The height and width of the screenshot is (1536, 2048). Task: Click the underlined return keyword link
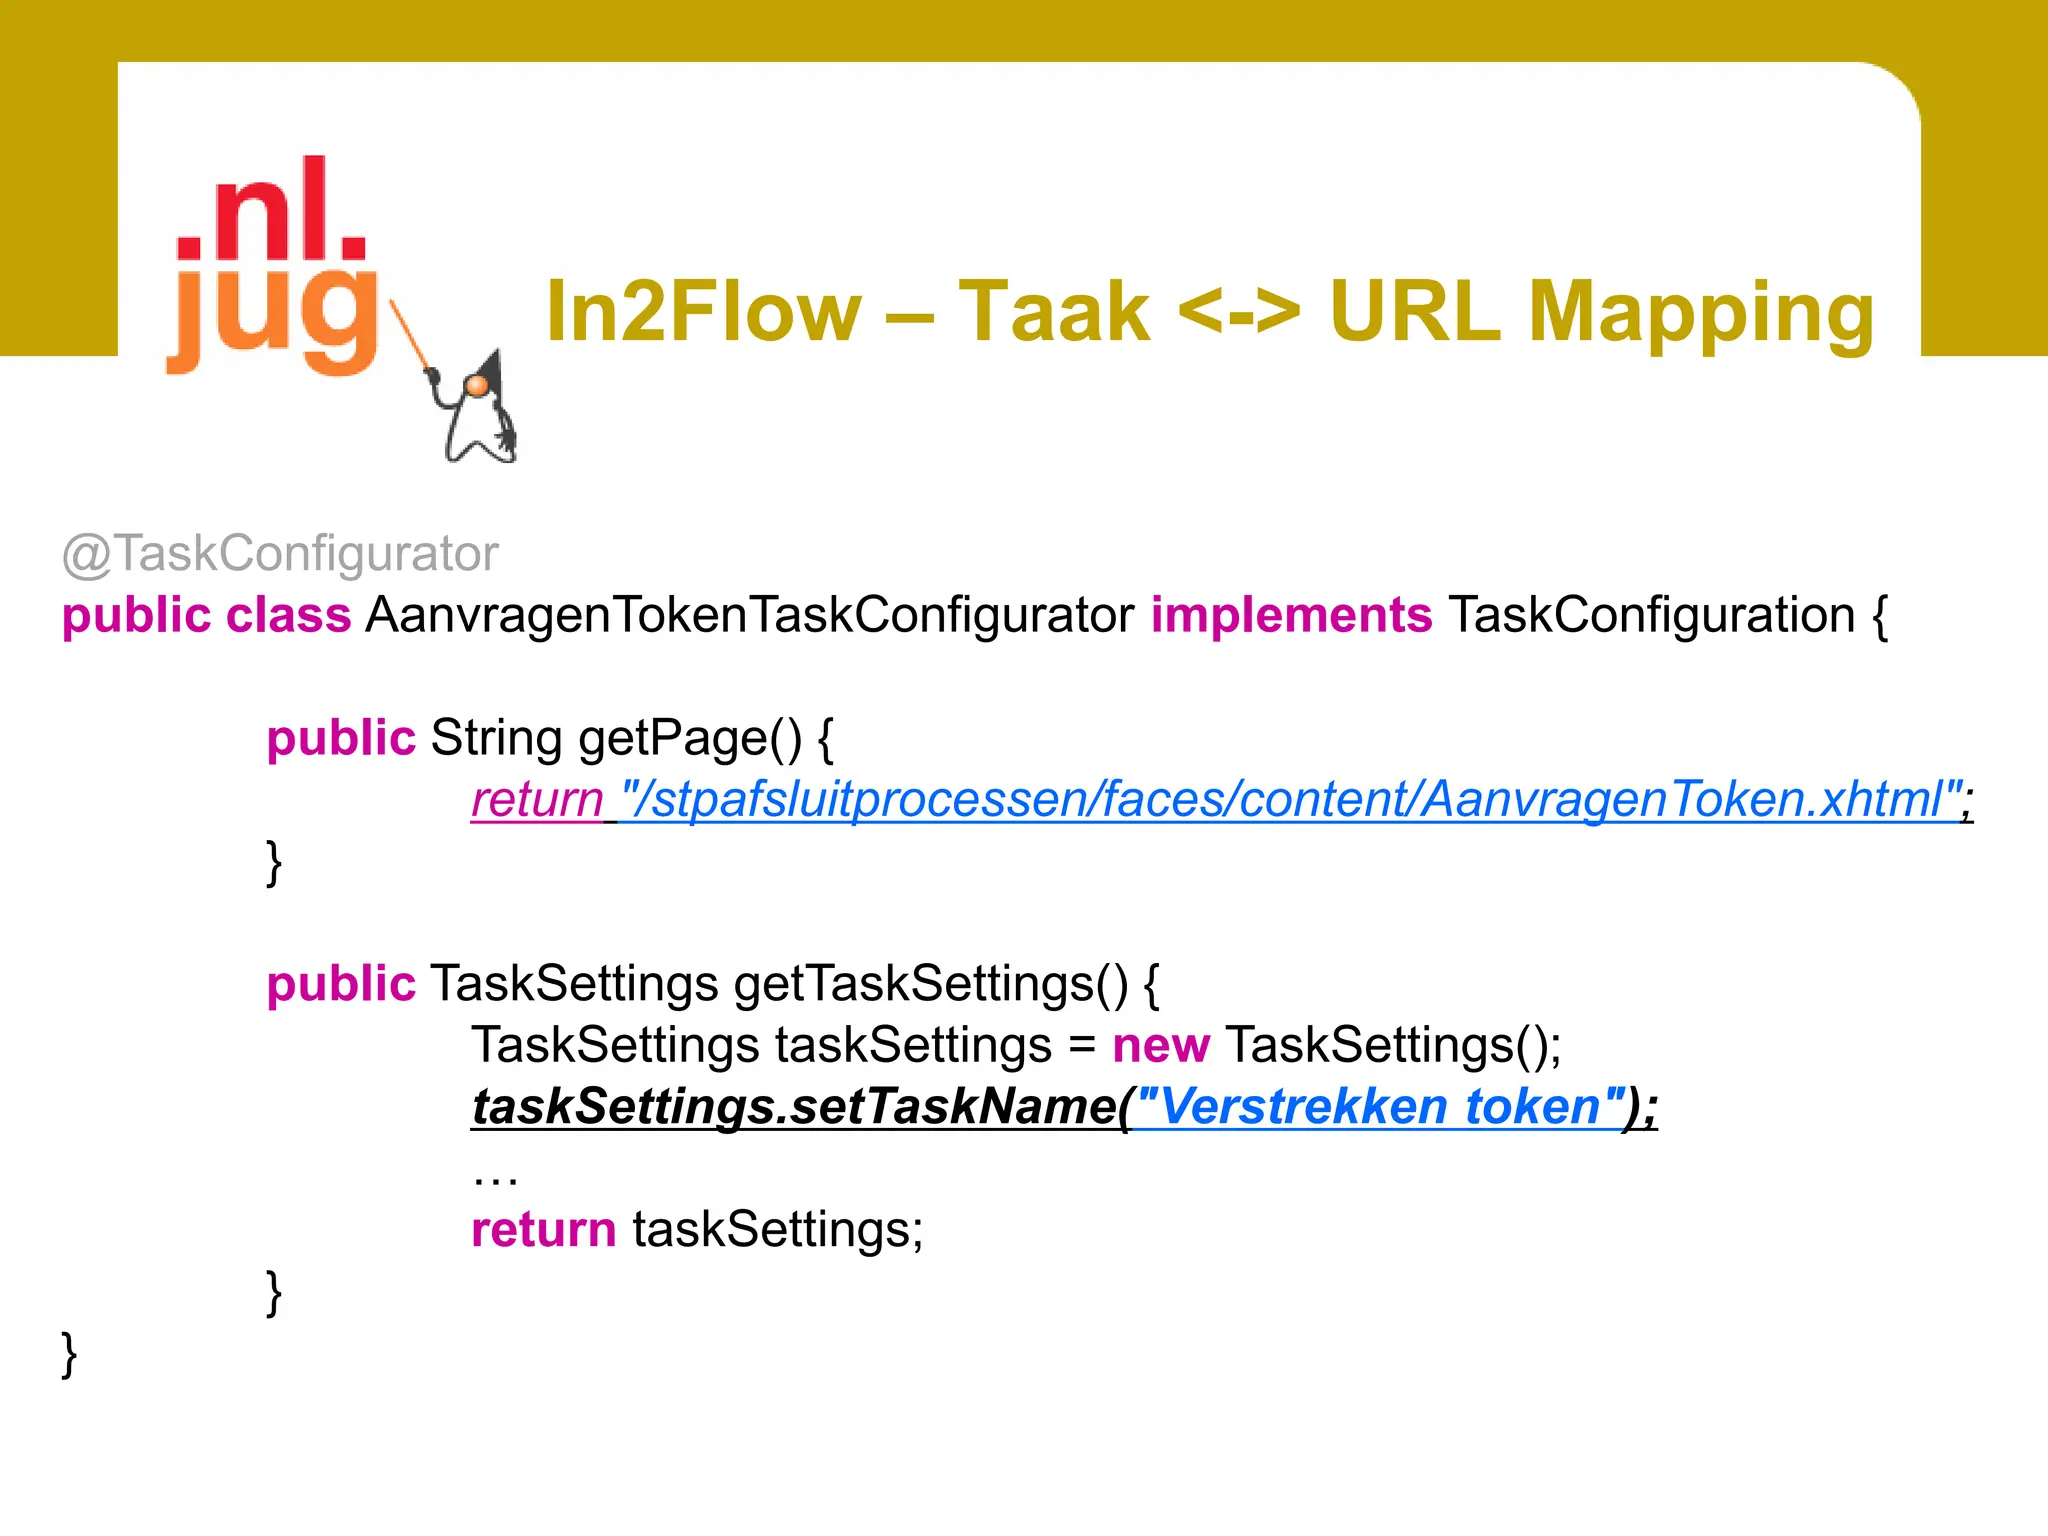[x=537, y=799]
